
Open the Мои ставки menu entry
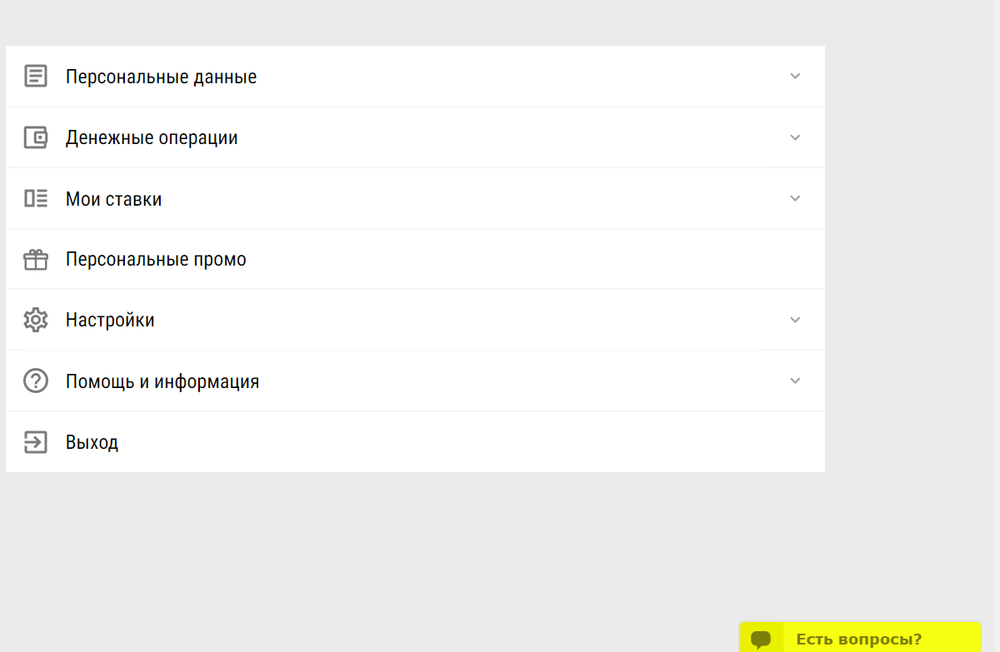(114, 199)
